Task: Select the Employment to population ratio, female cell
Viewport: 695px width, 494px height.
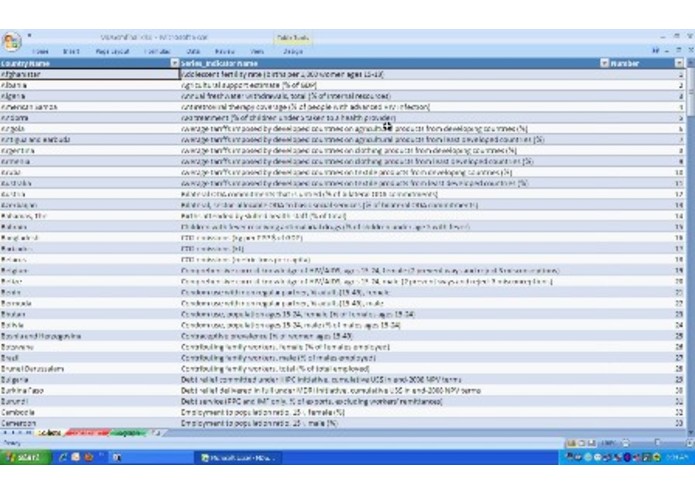Action: click(x=394, y=412)
